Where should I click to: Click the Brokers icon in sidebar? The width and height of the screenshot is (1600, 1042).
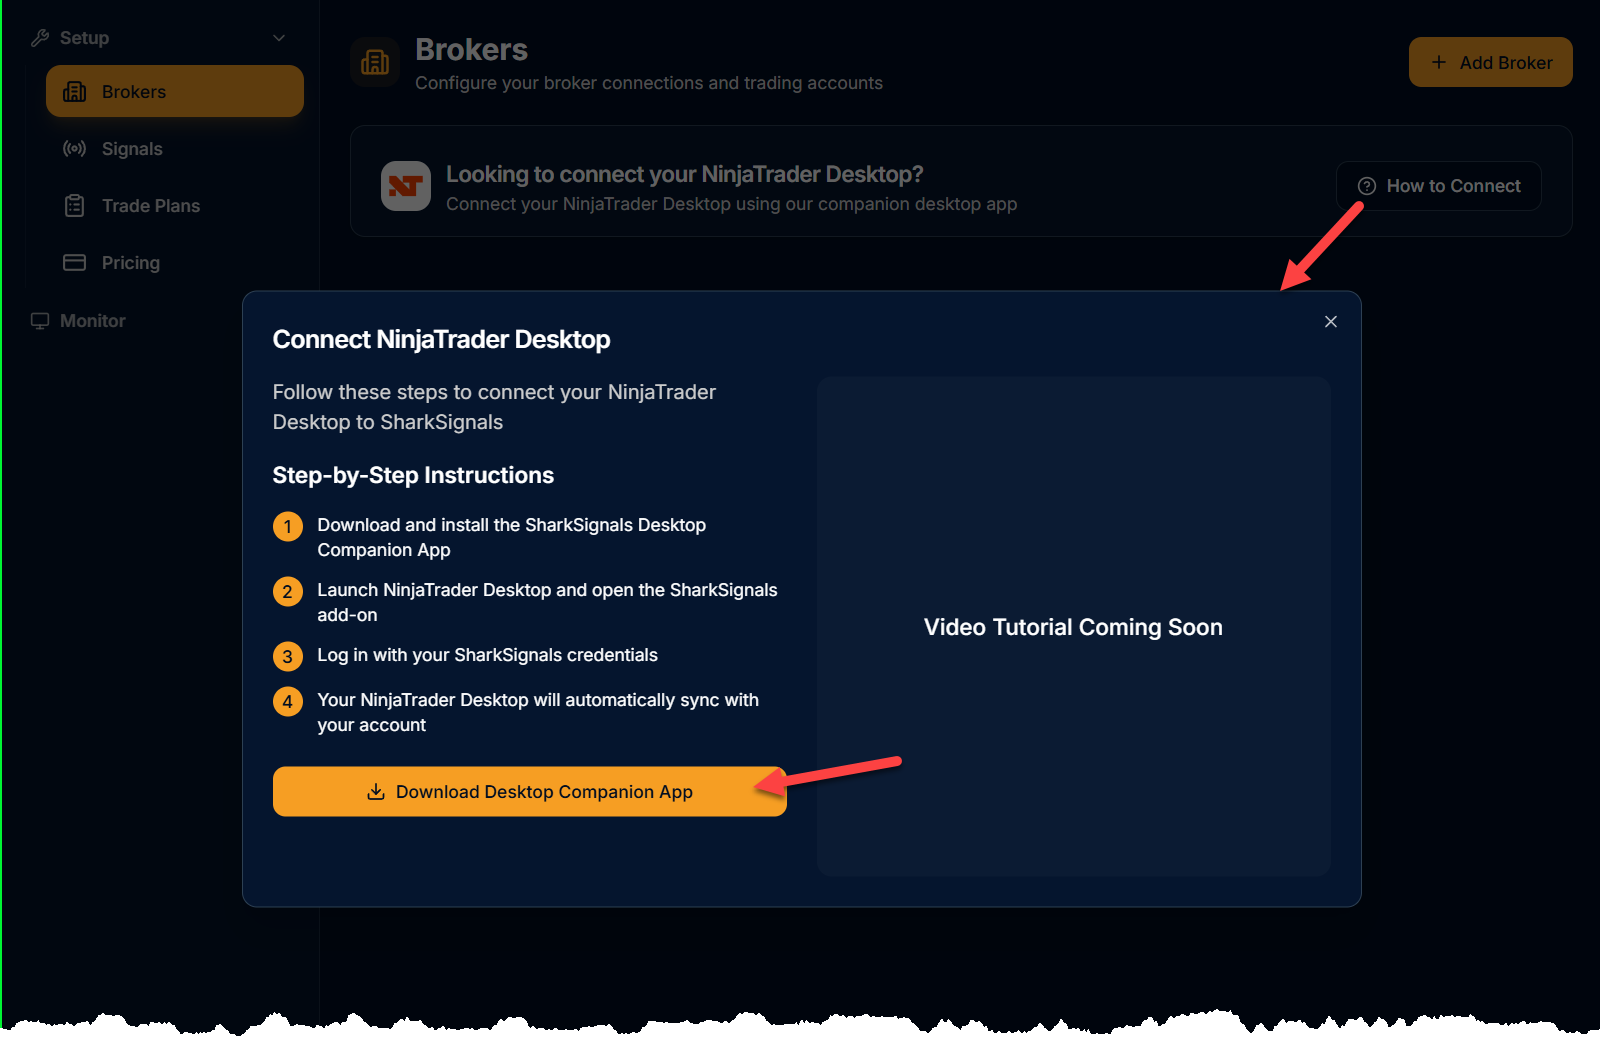(x=75, y=92)
